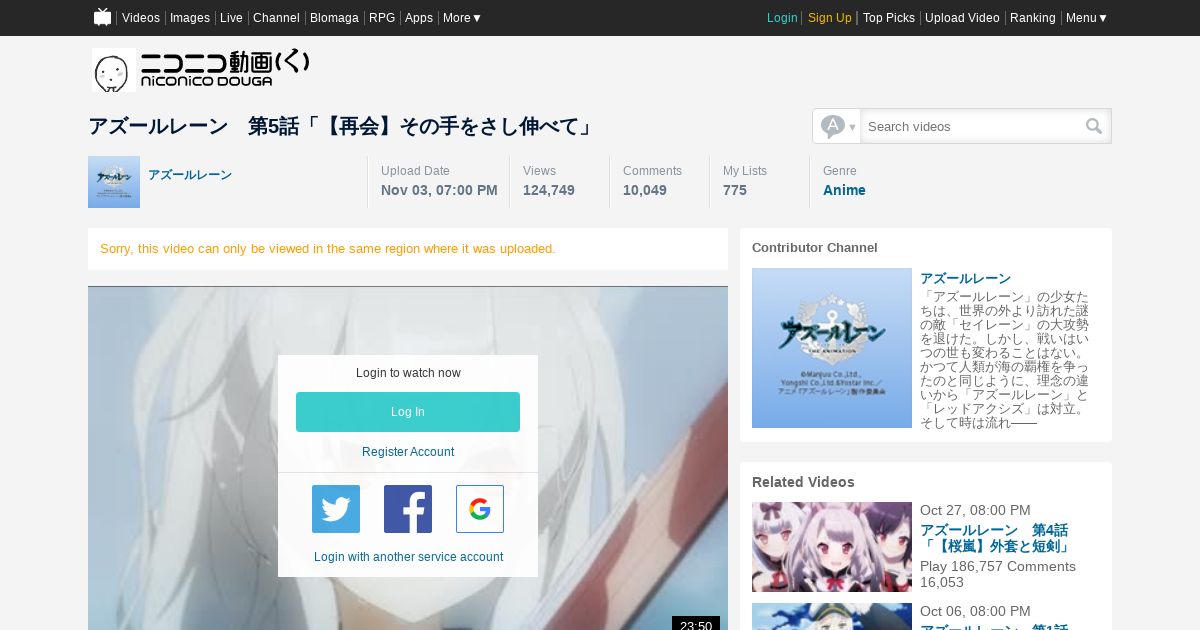Screen dimensions: 1200x630
Task: Click the upload date Nov 03, 07:00 PM
Action: click(439, 190)
